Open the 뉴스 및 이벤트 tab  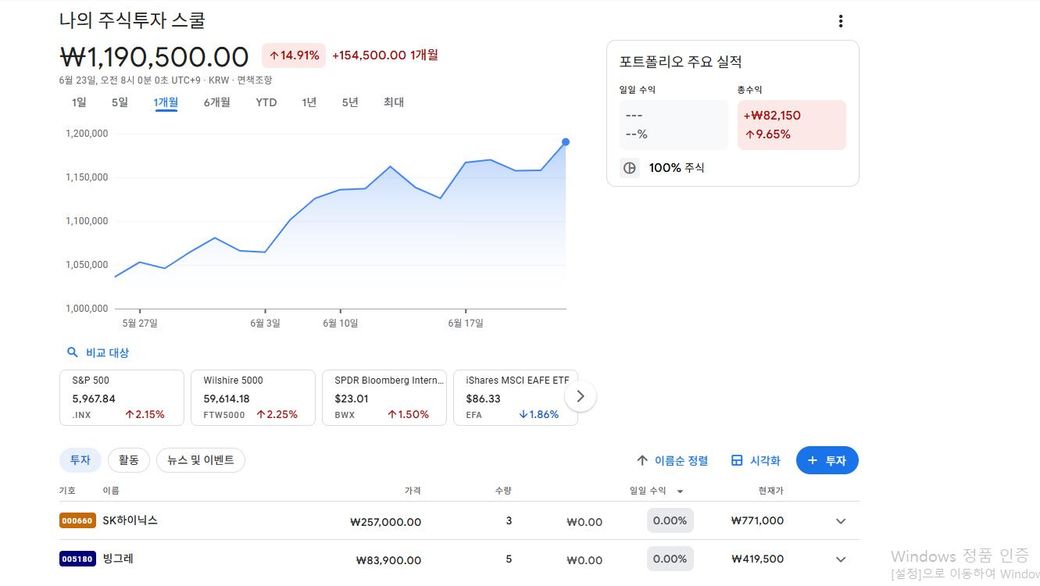tap(201, 460)
